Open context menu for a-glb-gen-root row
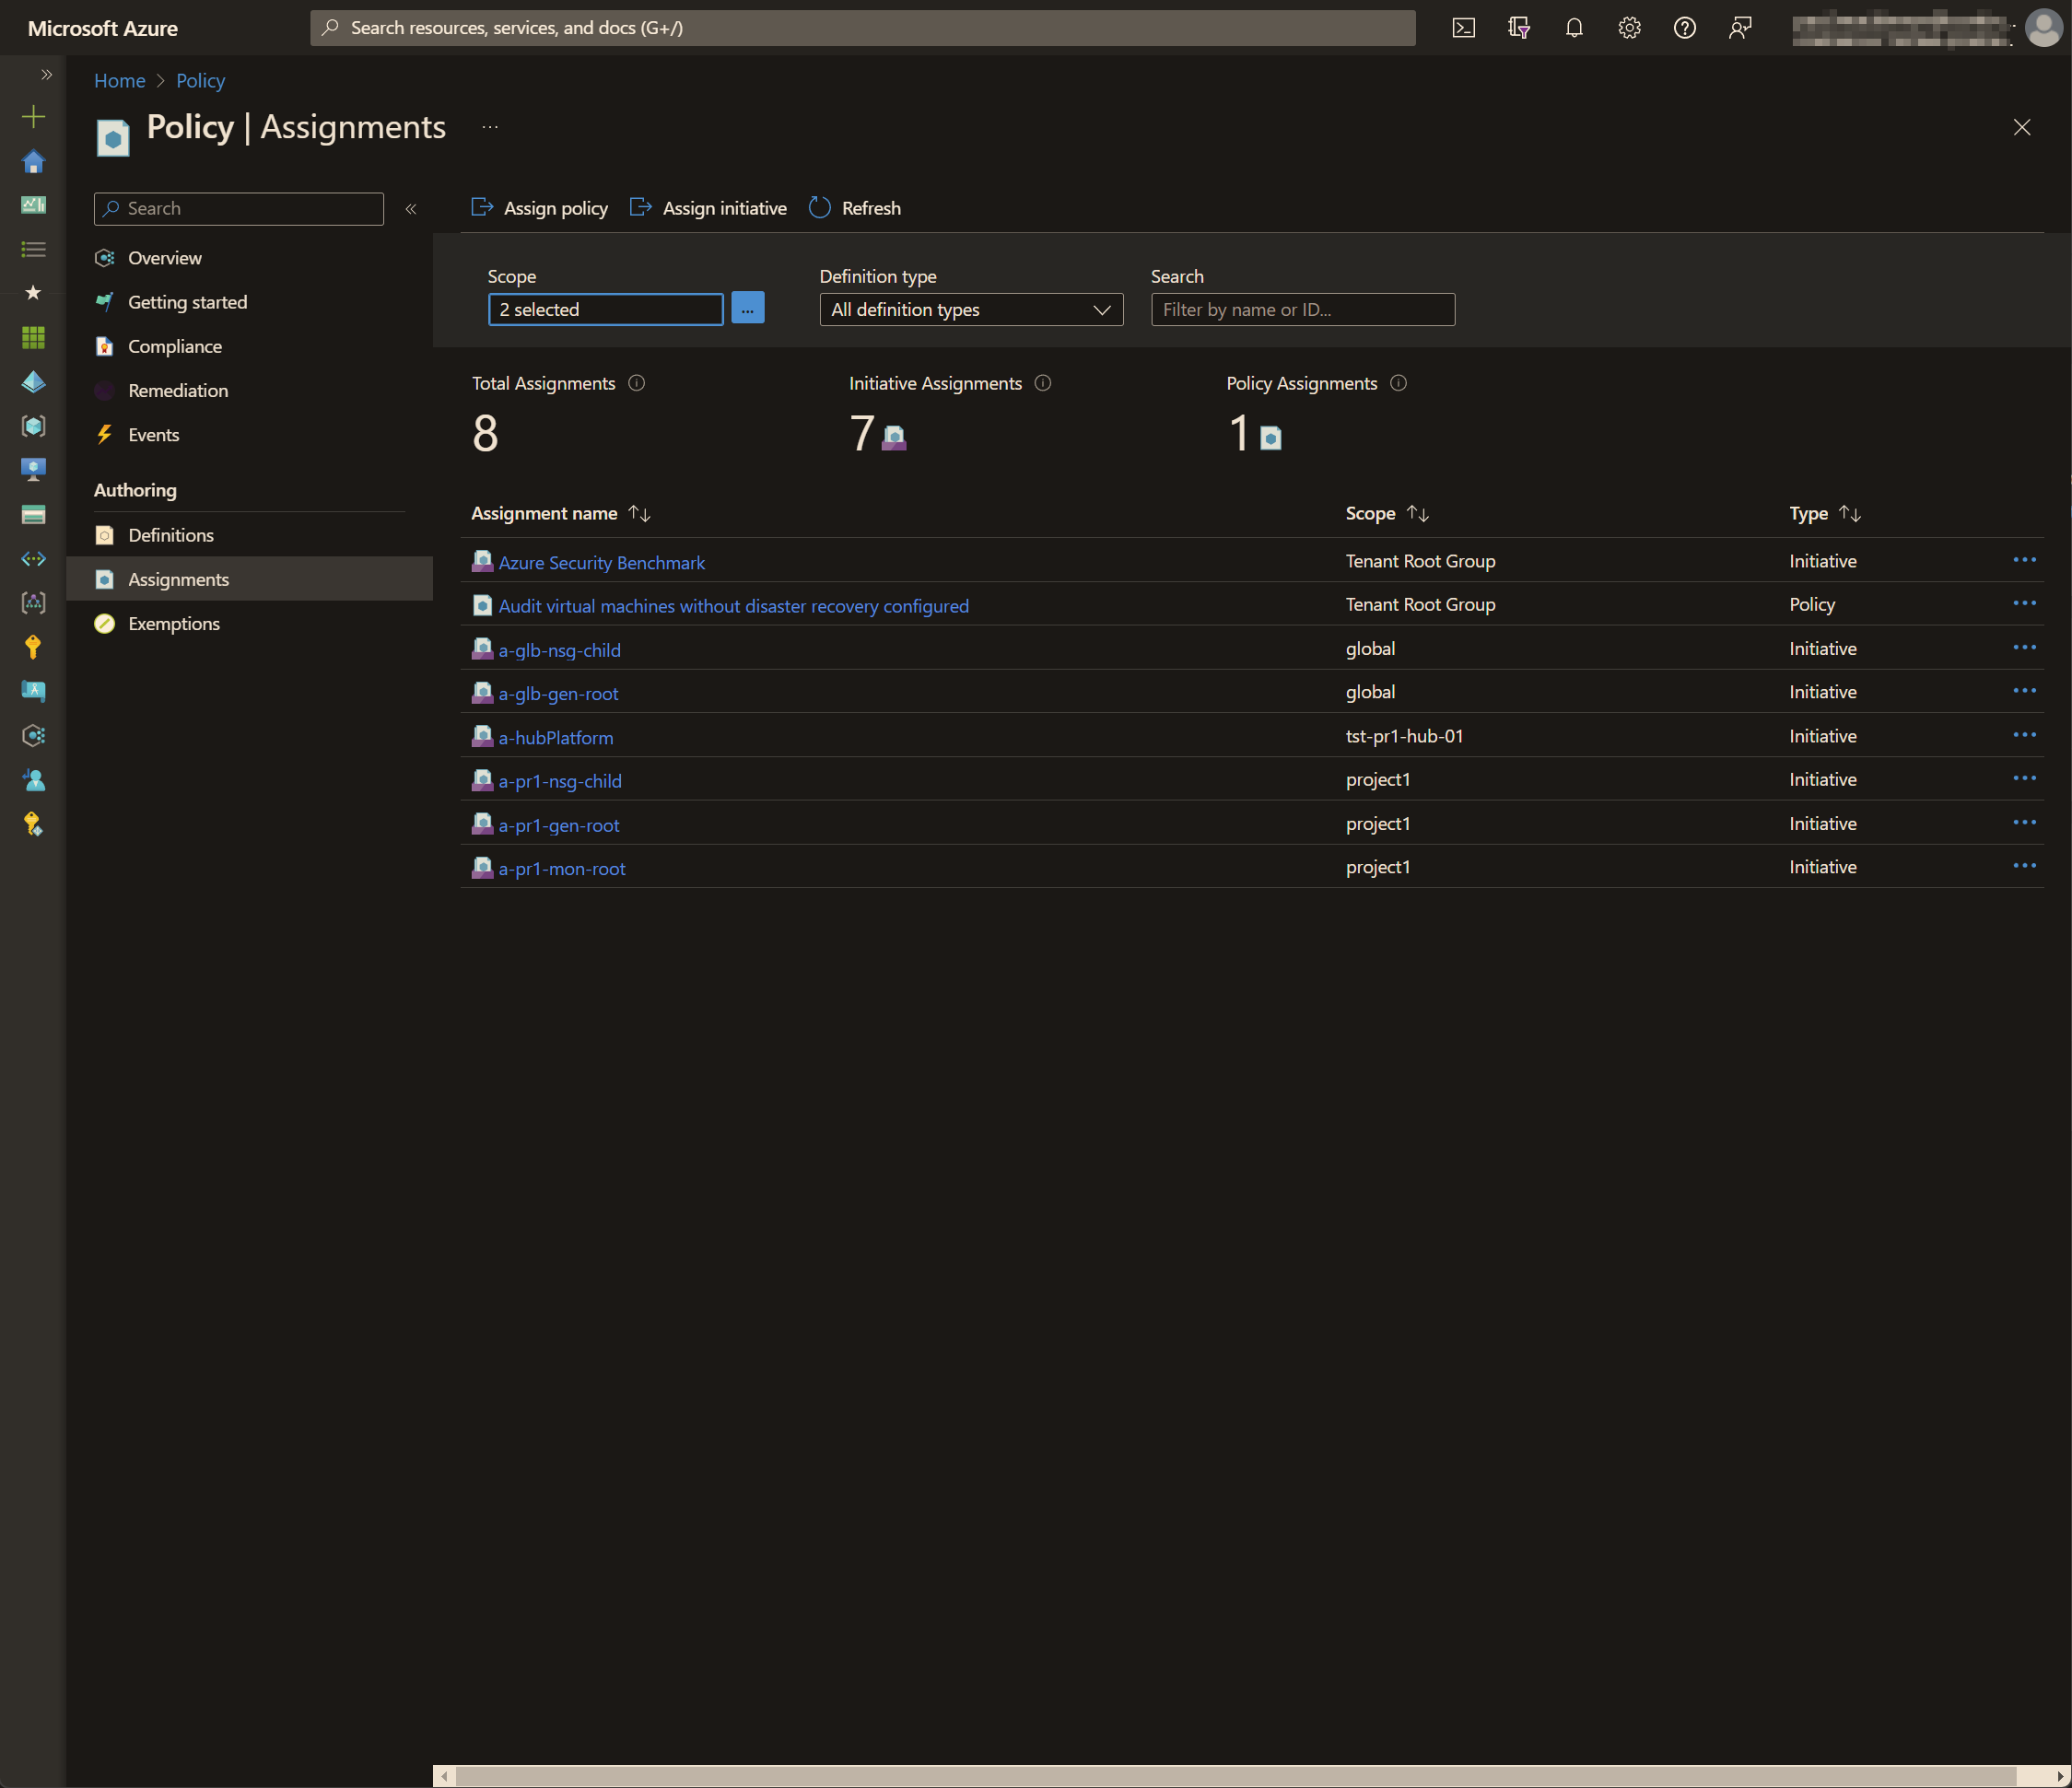The image size is (2072, 1788). pyautogui.click(x=2024, y=691)
